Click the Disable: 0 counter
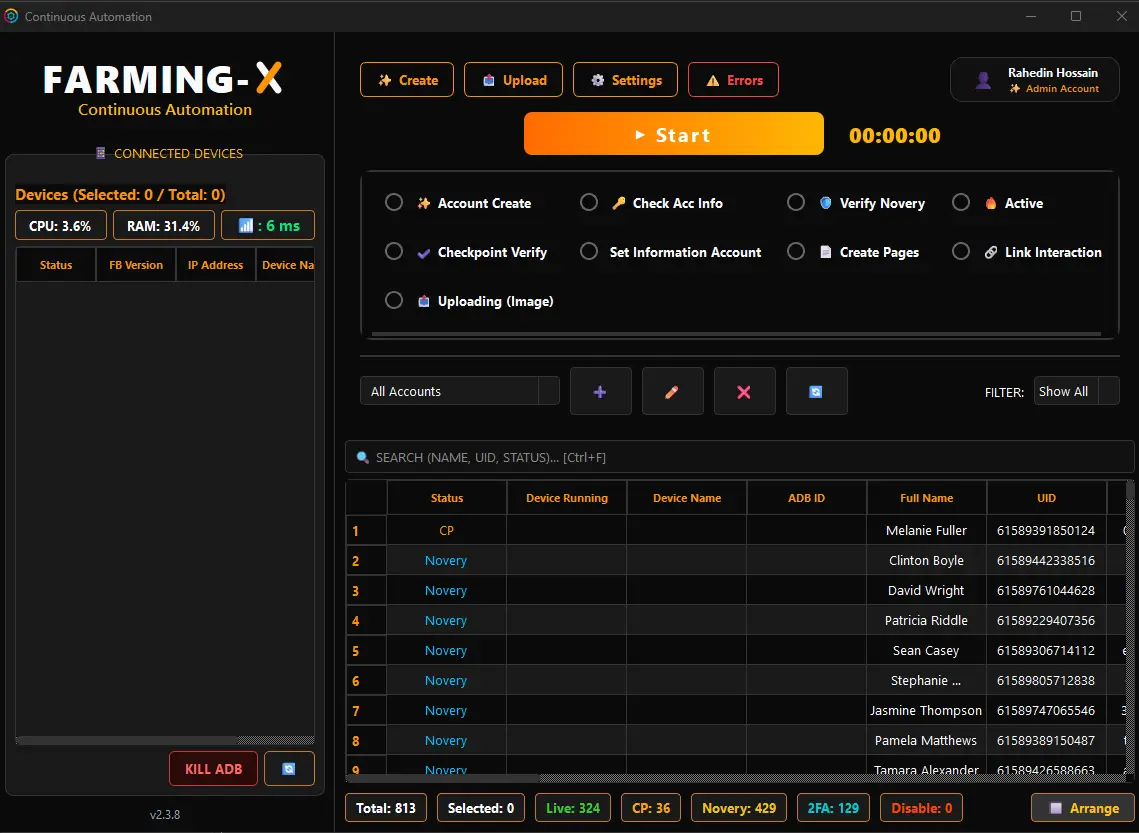Screen dimensions: 1139x833 tap(921, 808)
